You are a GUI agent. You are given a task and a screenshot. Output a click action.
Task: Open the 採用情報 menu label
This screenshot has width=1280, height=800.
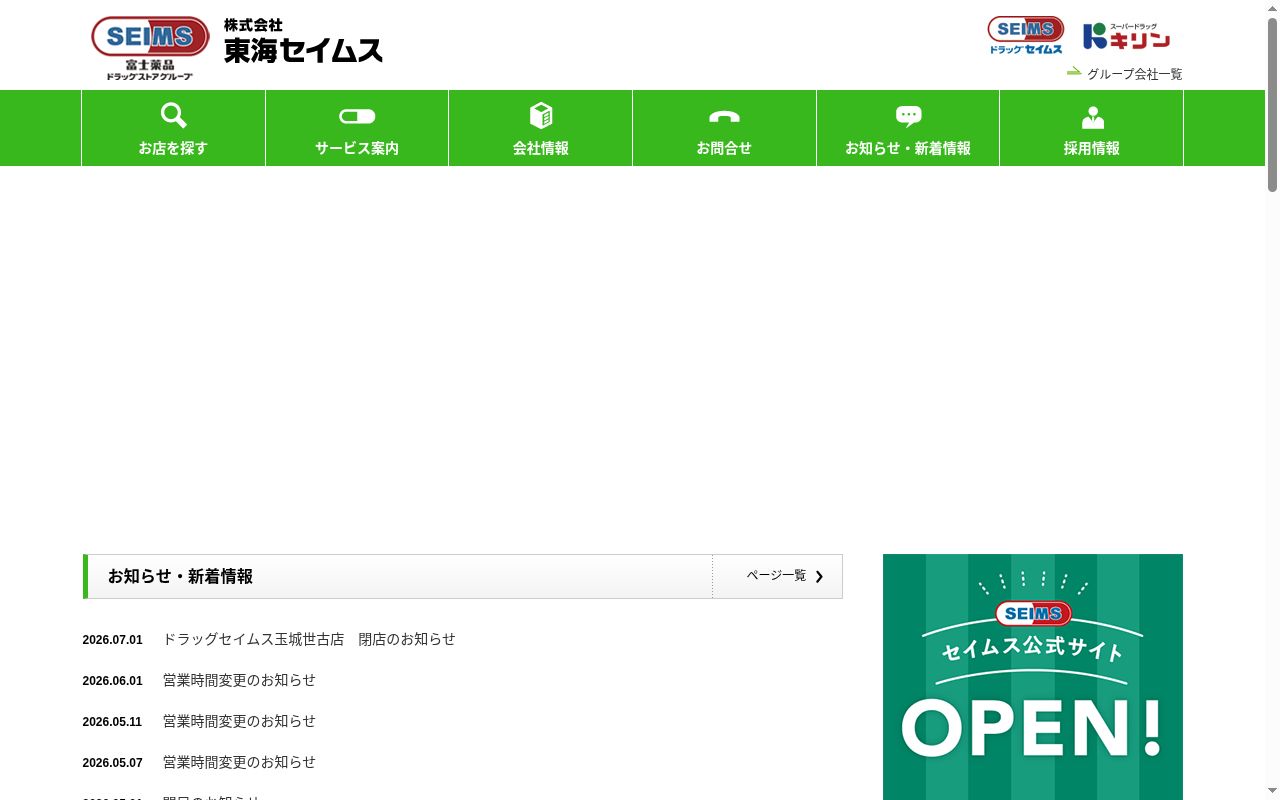[1092, 148]
